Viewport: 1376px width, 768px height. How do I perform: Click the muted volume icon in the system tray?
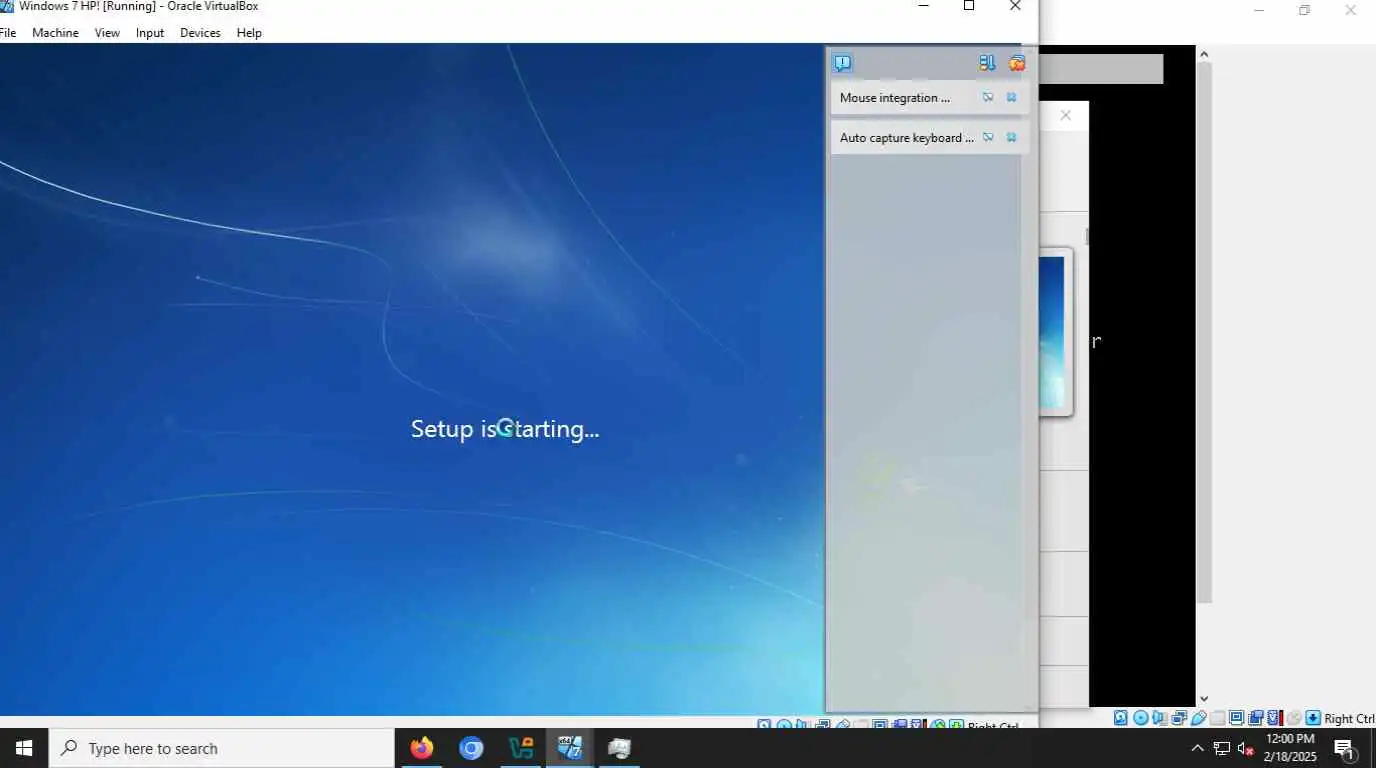pyautogui.click(x=1246, y=748)
